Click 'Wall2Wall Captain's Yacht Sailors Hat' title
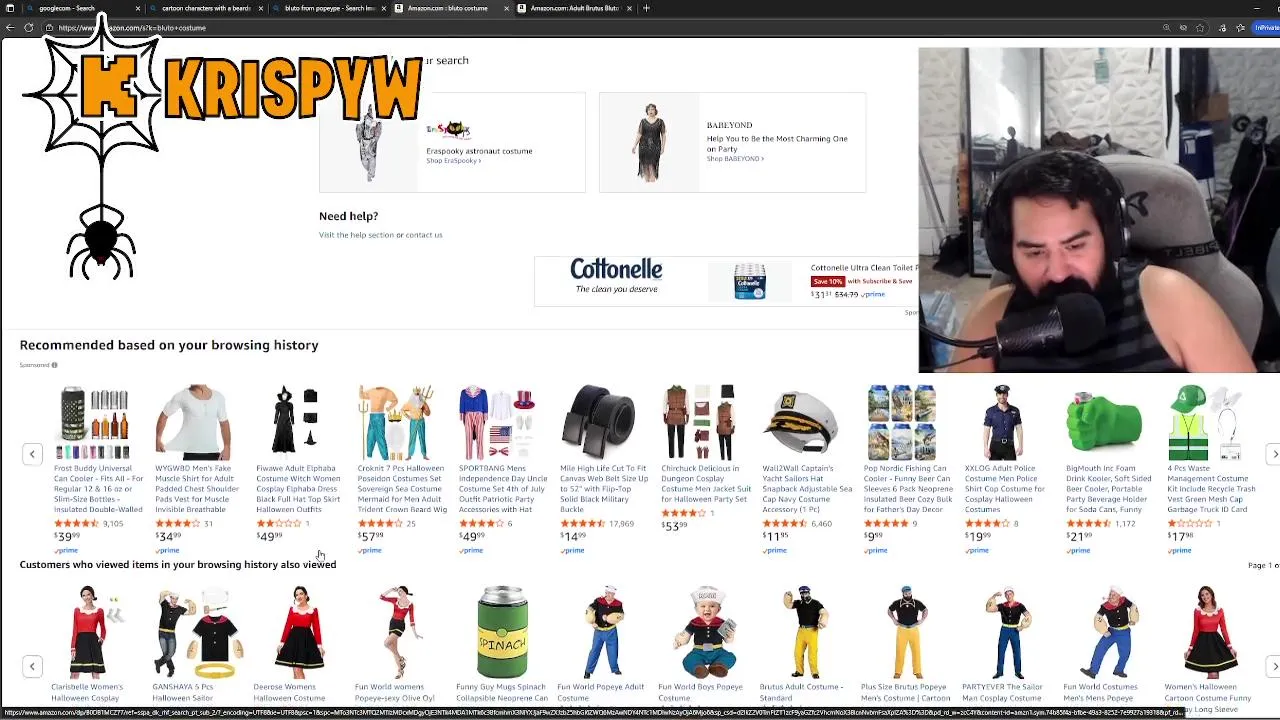This screenshot has height=720, width=1280. click(807, 489)
